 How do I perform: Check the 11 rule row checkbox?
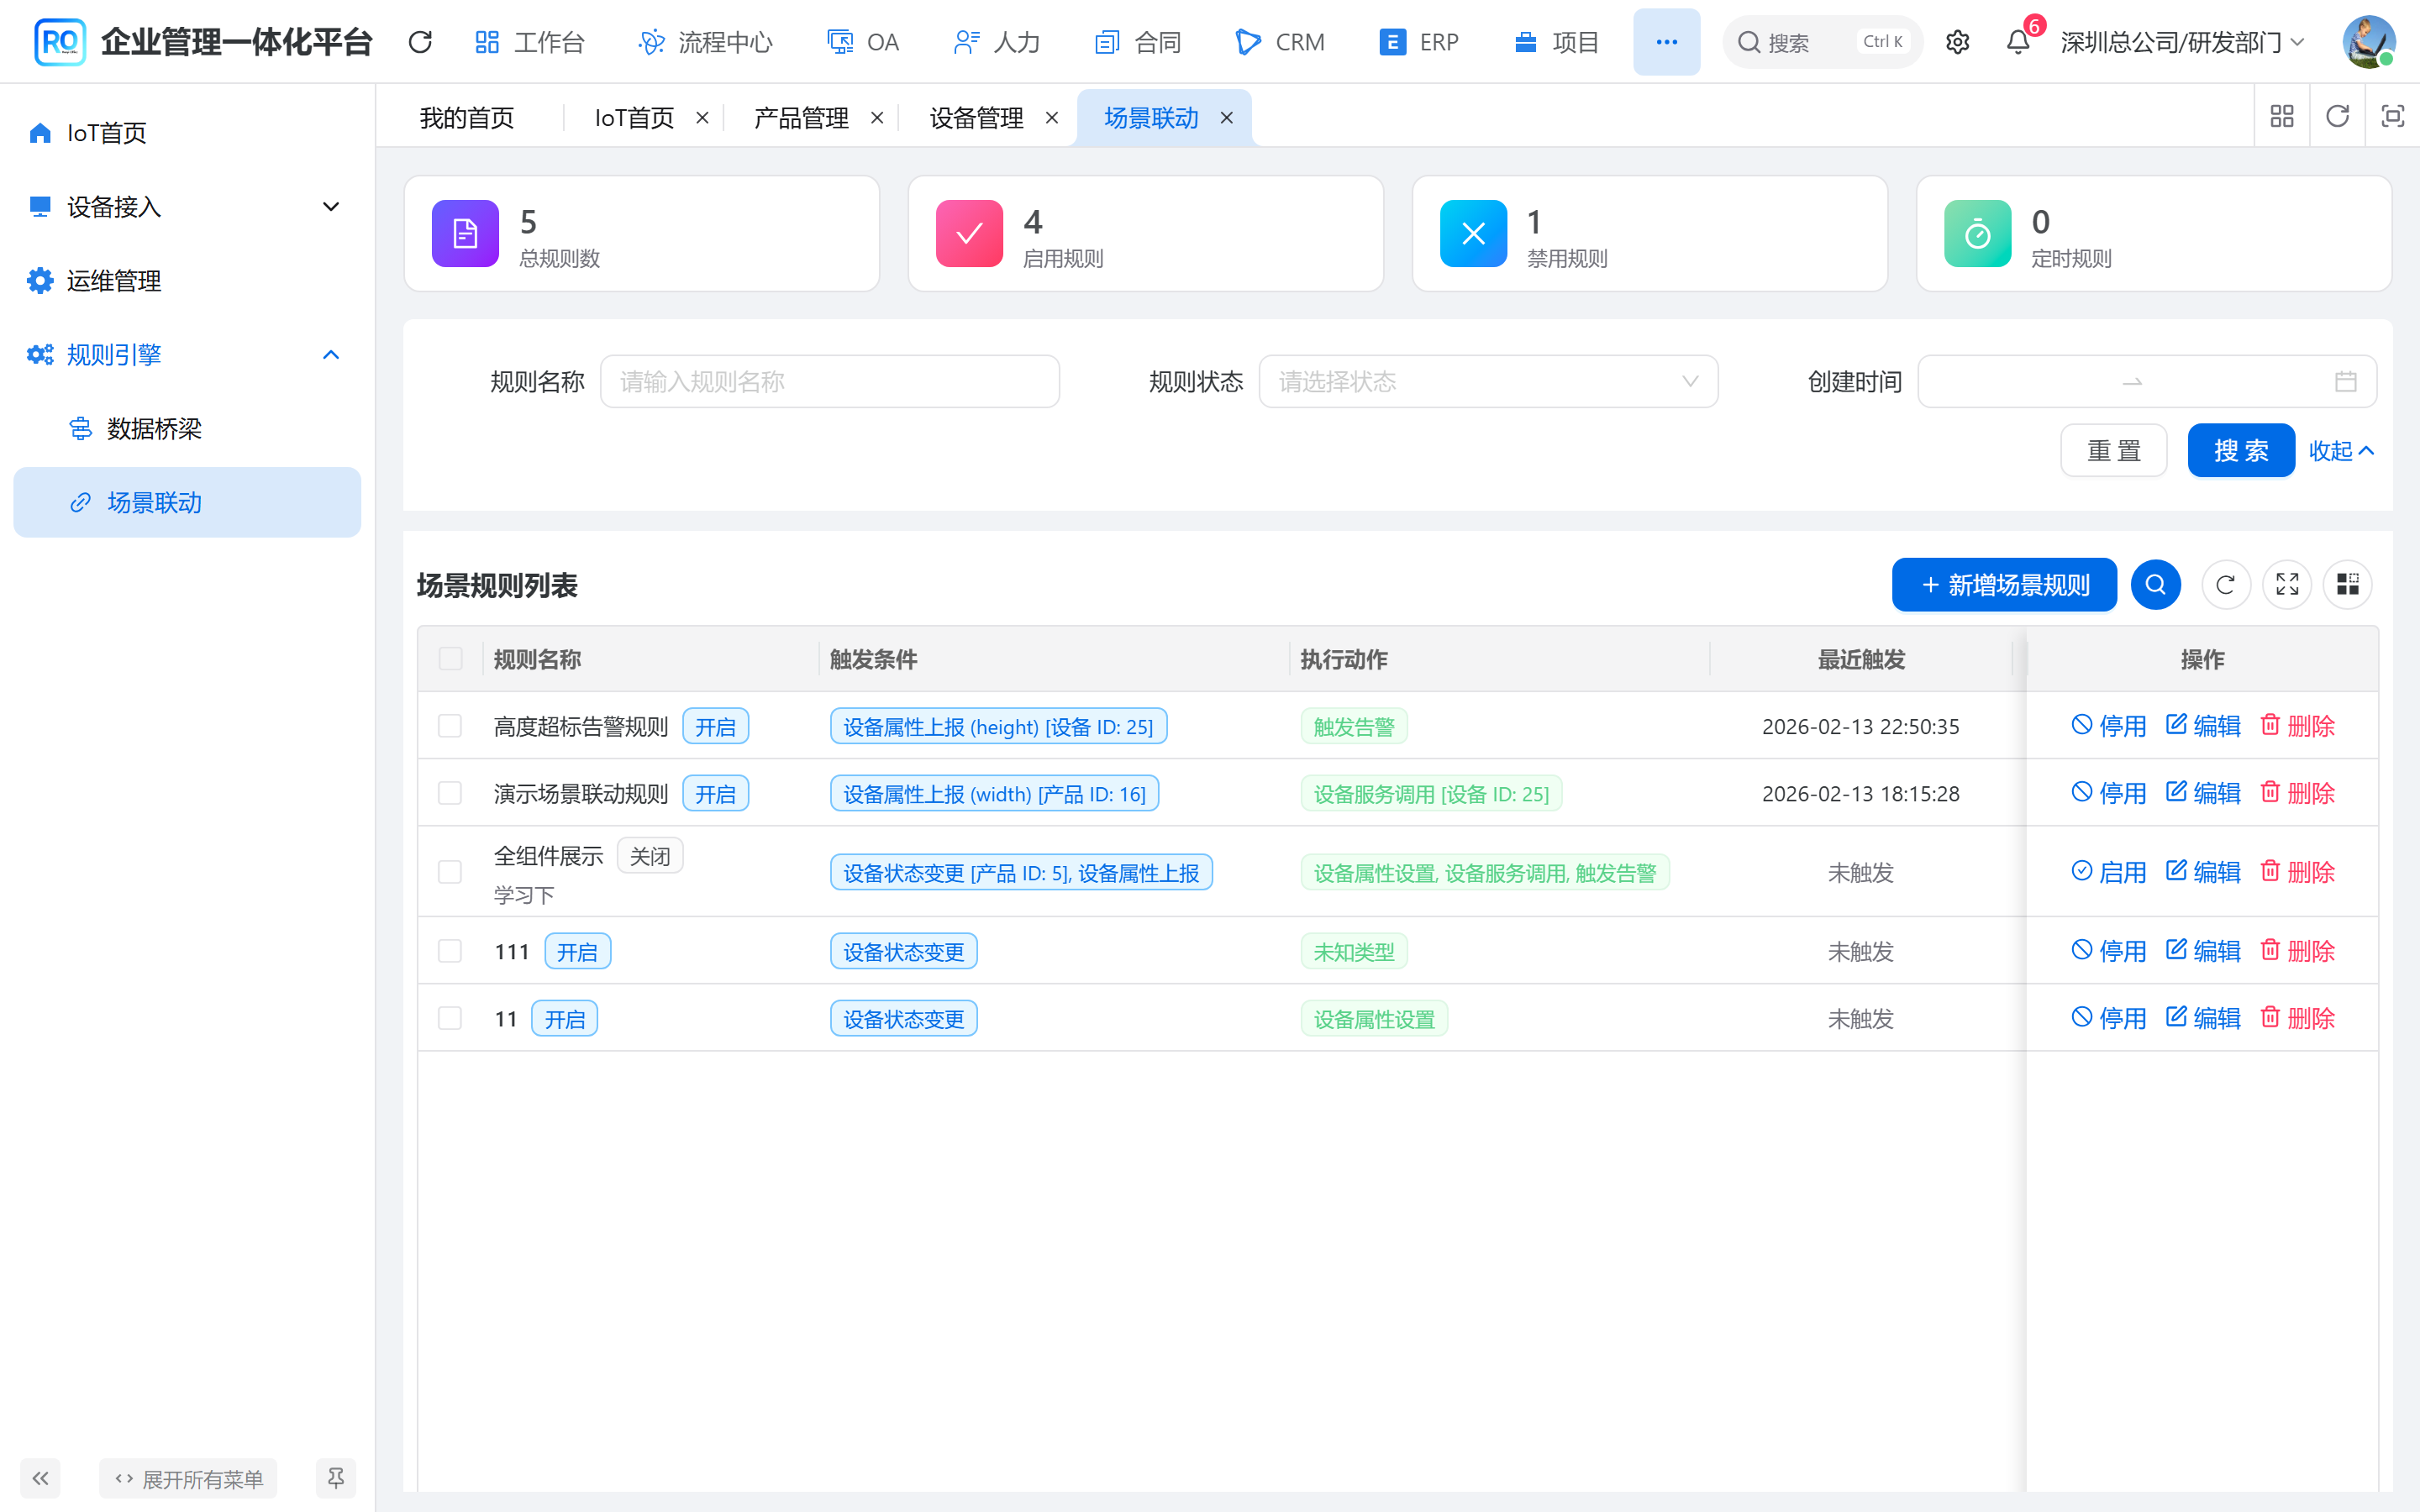click(450, 1018)
